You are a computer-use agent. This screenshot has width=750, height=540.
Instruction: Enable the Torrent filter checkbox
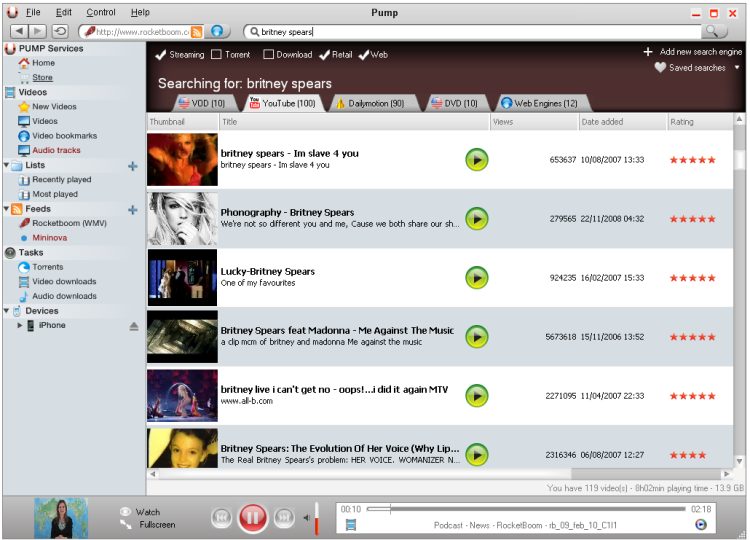[x=216, y=55]
